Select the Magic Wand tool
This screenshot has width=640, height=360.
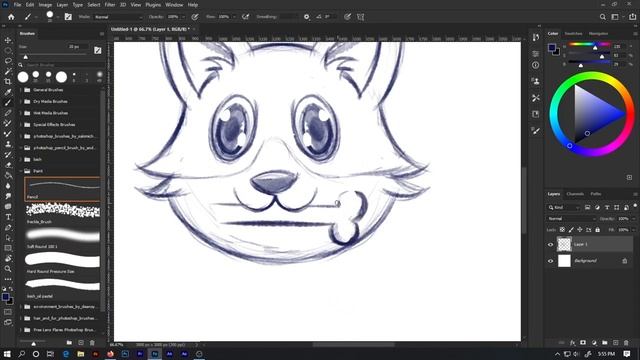coord(8,71)
